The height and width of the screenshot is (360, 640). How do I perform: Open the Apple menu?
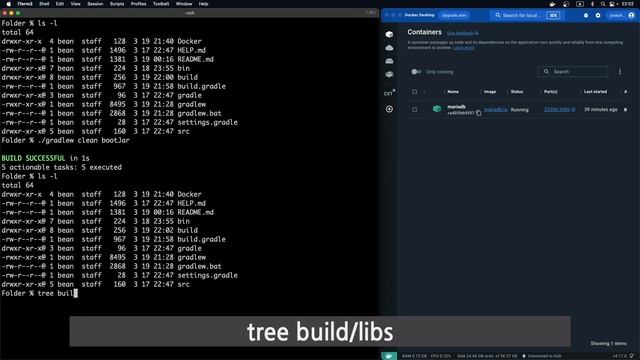pos(9,4)
